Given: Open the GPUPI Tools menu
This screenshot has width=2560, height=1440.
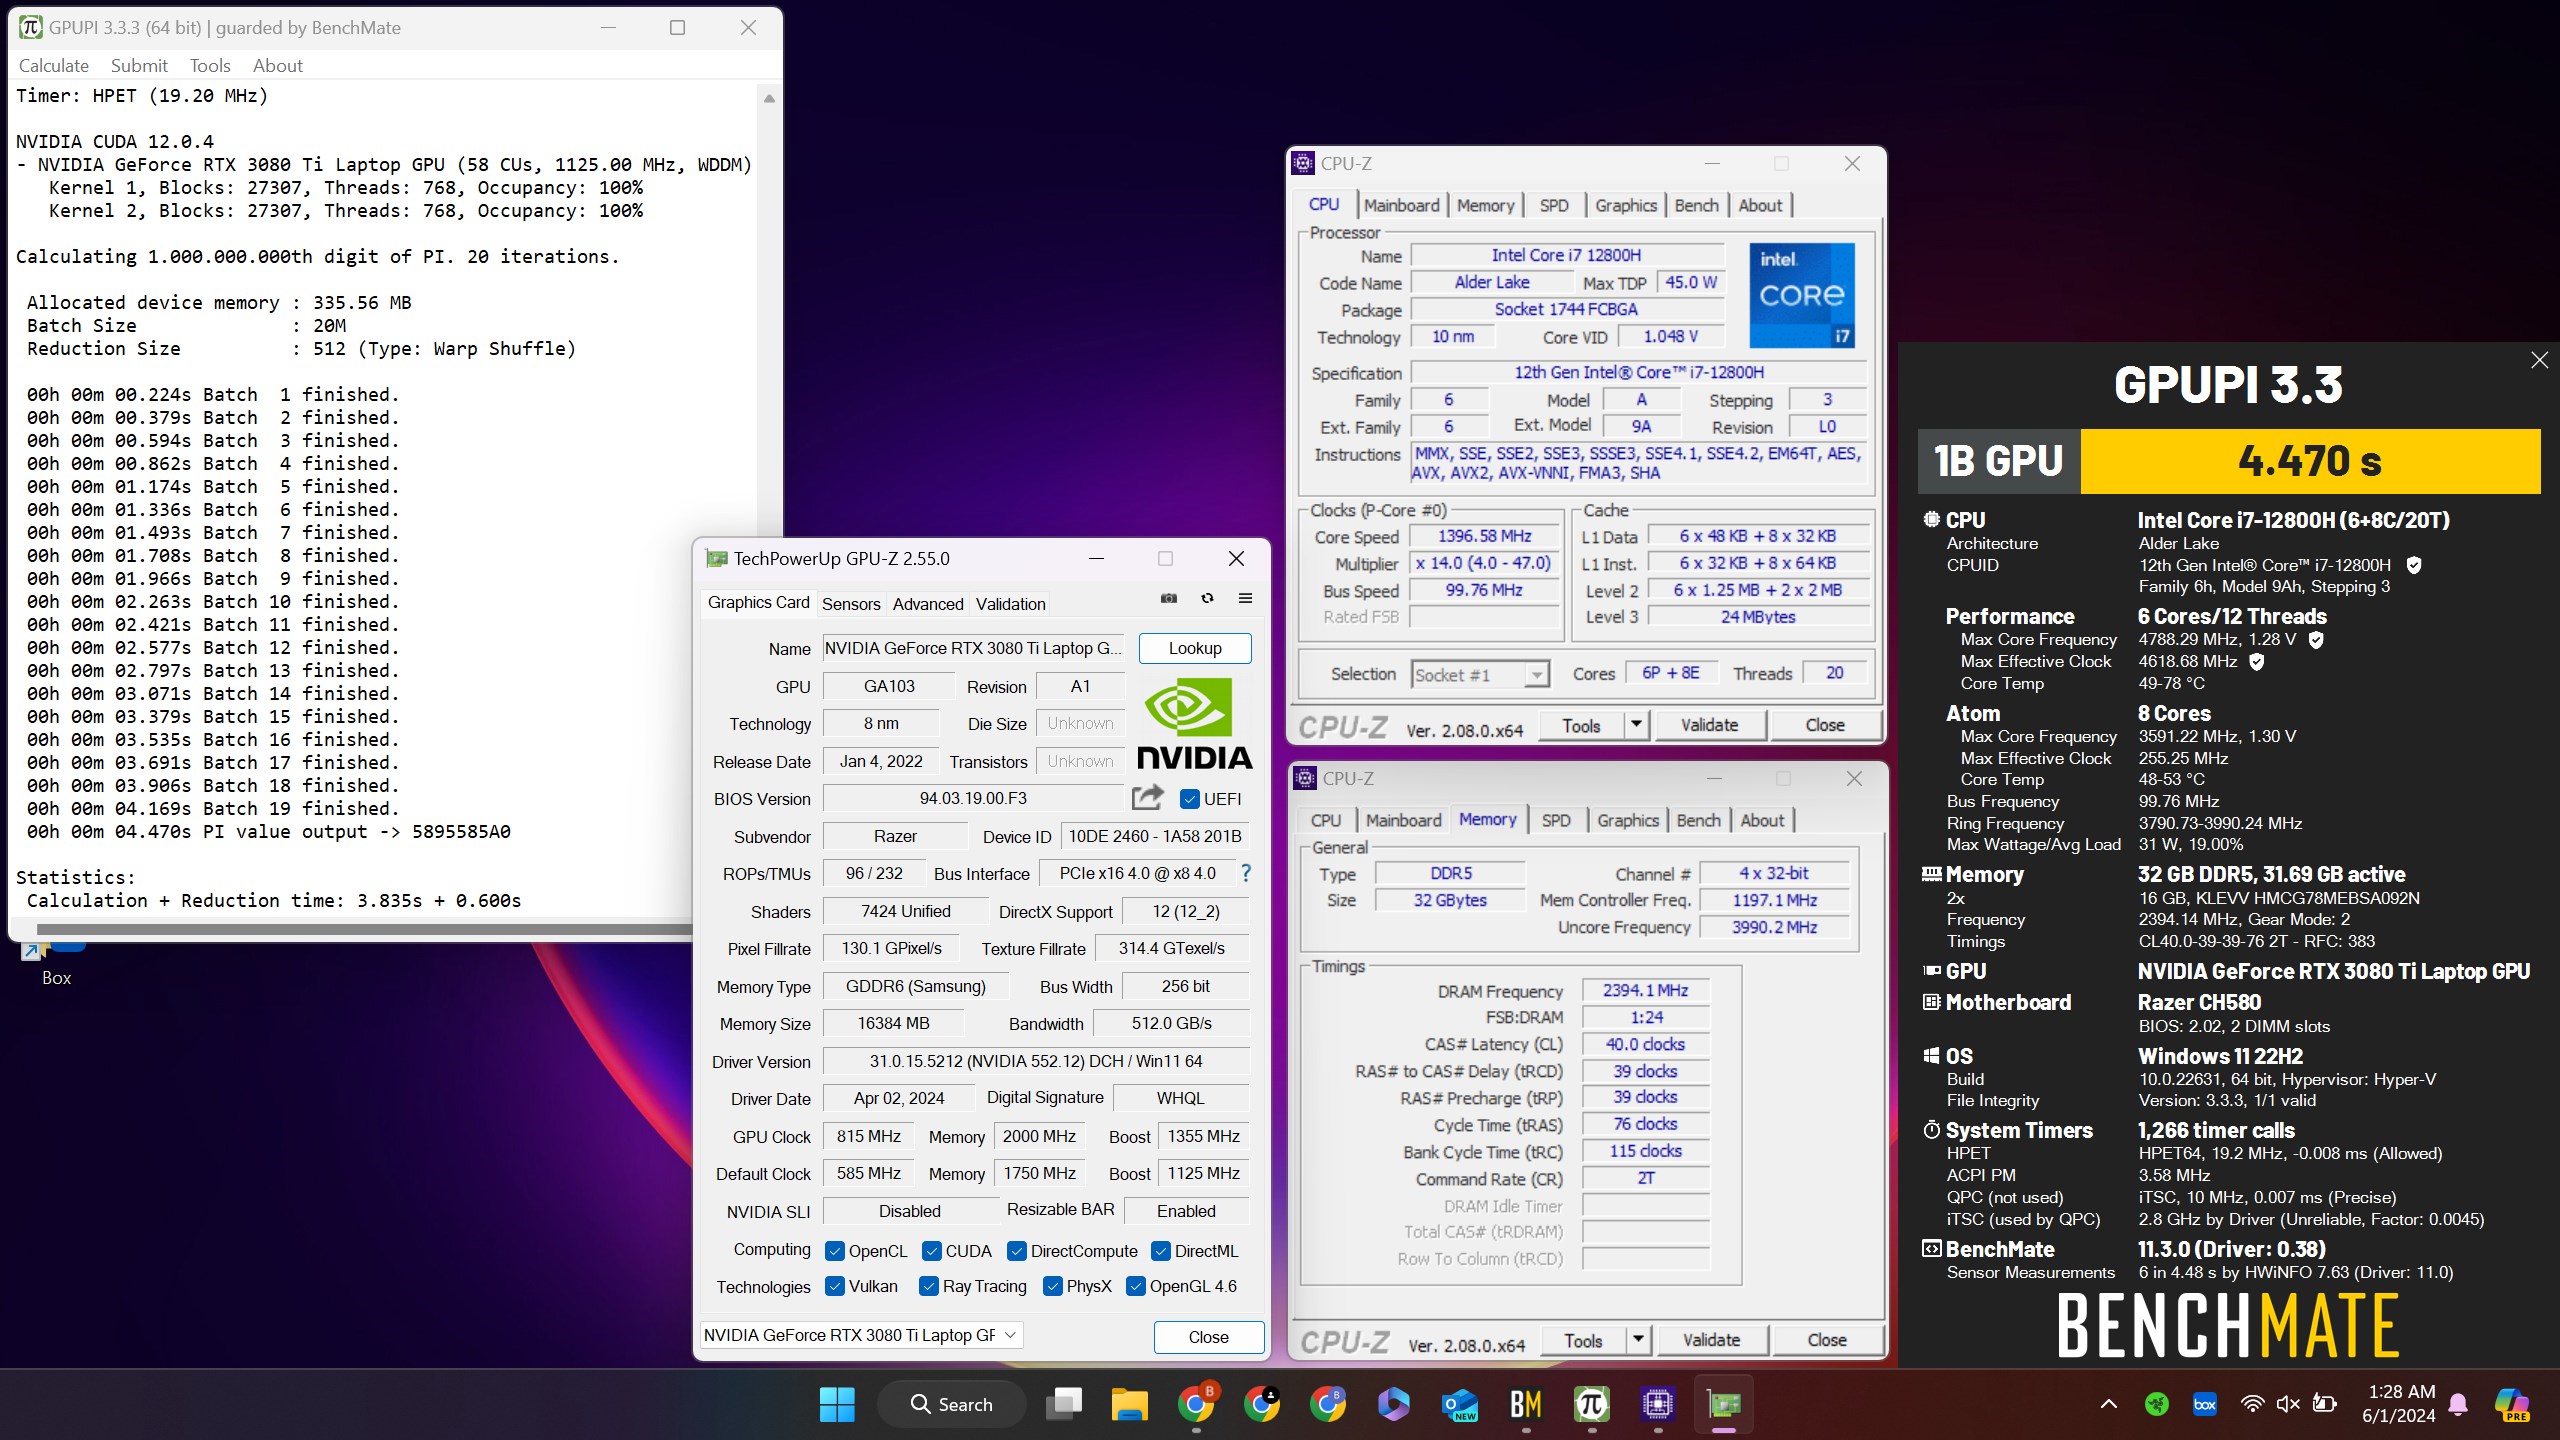Looking at the screenshot, I should (210, 65).
